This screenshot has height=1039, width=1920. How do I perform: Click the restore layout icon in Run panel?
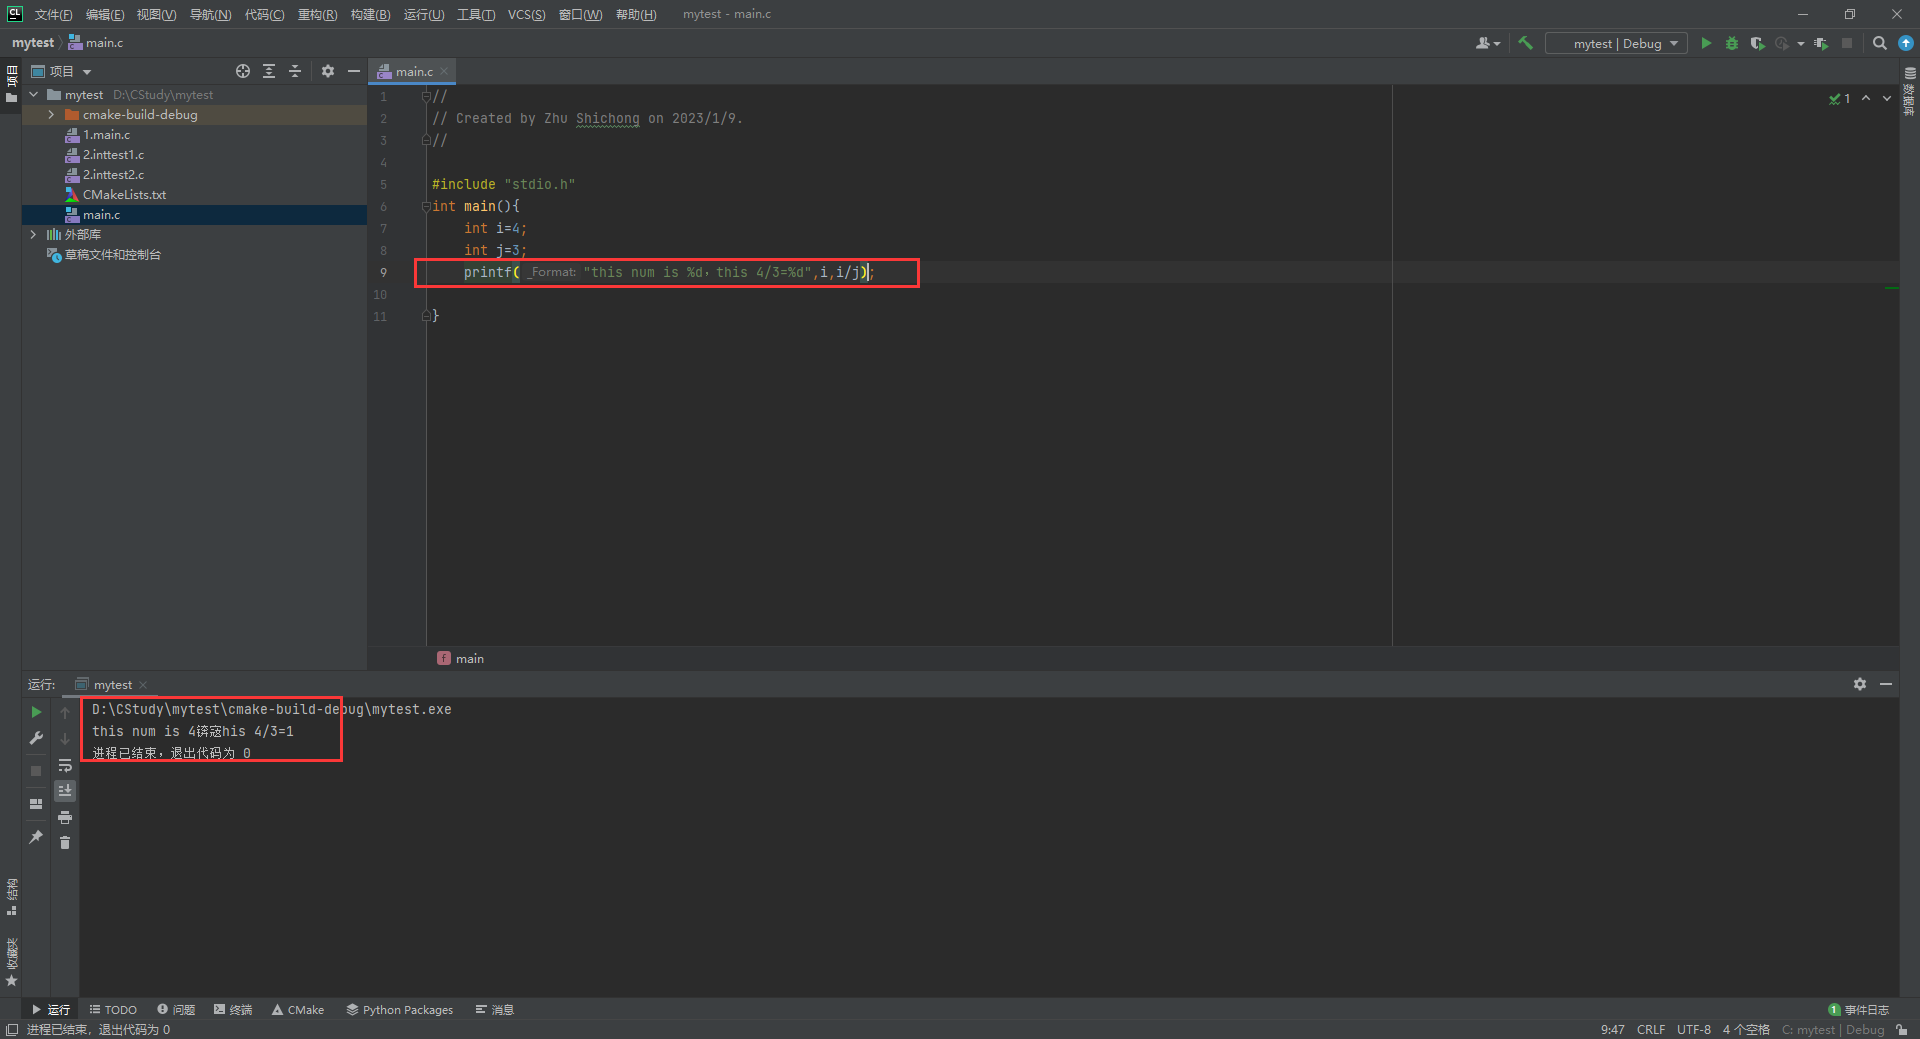[36, 804]
